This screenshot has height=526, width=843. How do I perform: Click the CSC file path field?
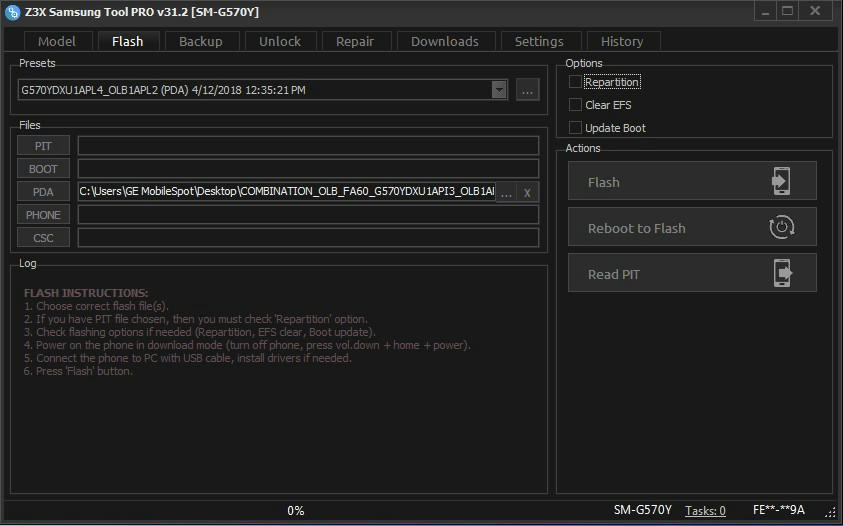pyautogui.click(x=308, y=238)
